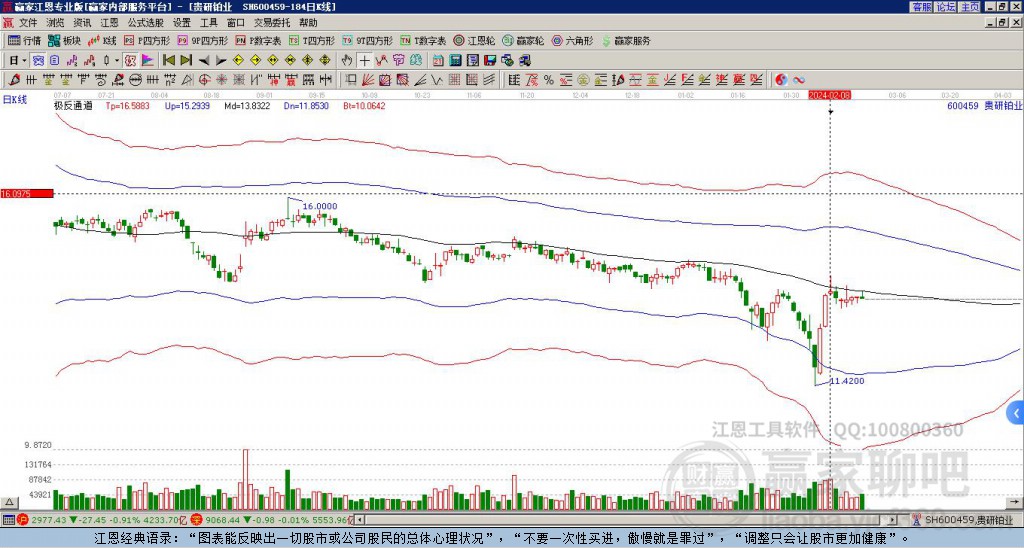Open the T数字表 tool

423,40
